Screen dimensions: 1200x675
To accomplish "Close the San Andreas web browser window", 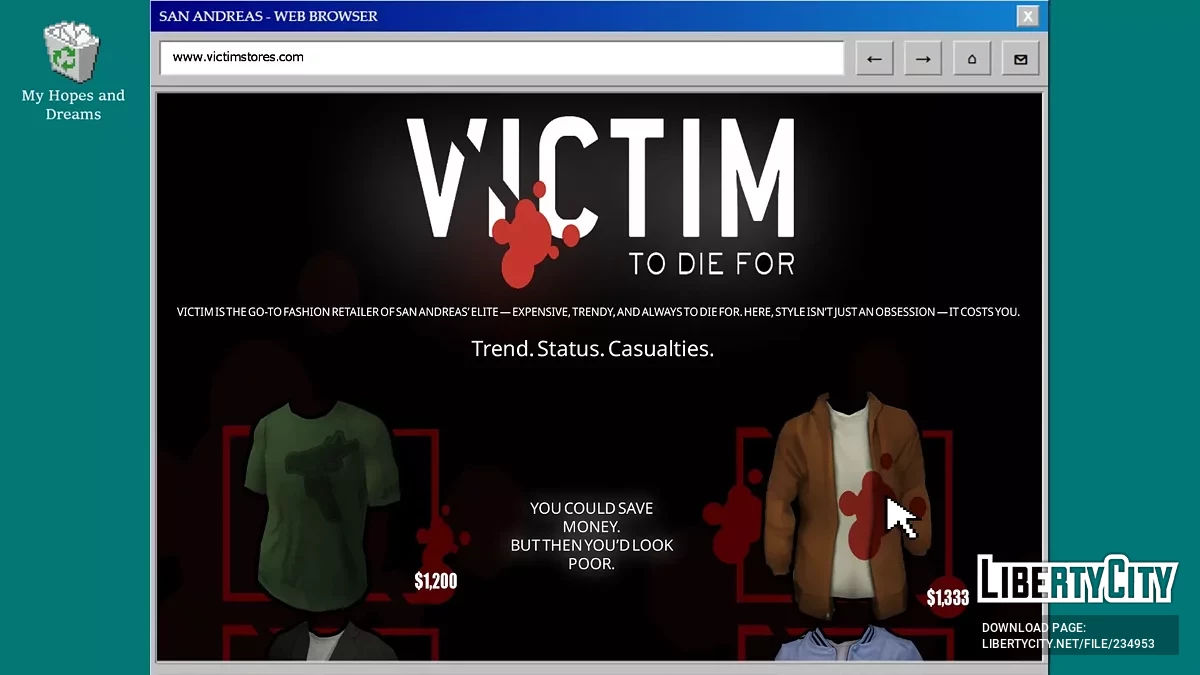I will (x=1027, y=16).
